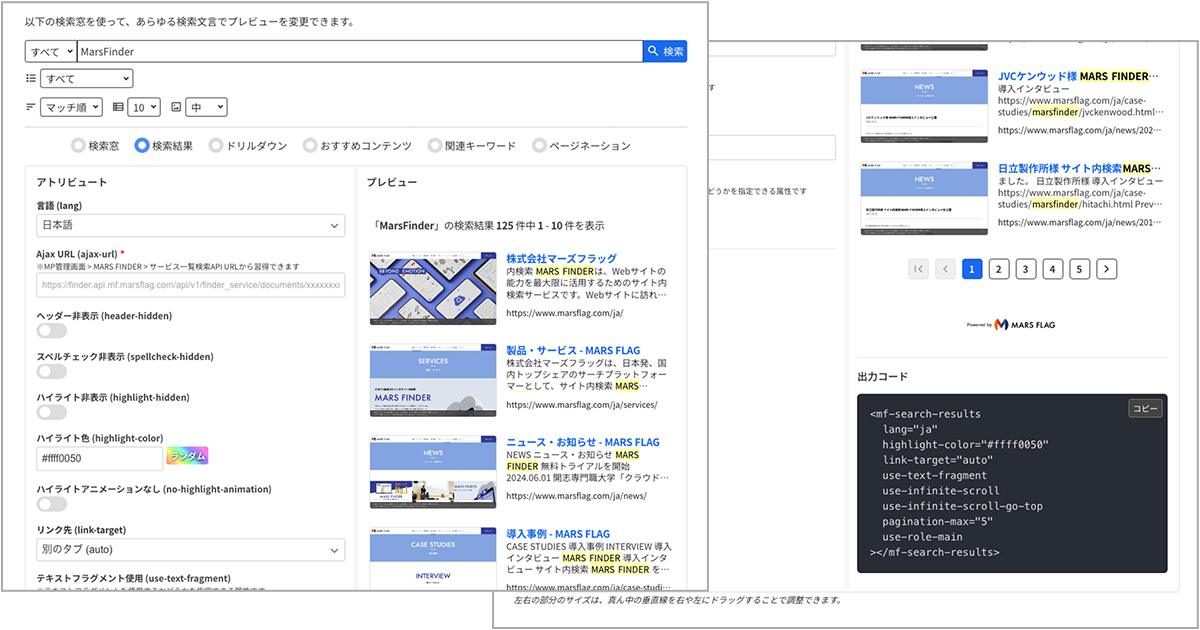Image resolution: width=1200 pixels, height=630 pixels.
Task: Select the おすすめコンテンツ radio option
Action: [310, 146]
